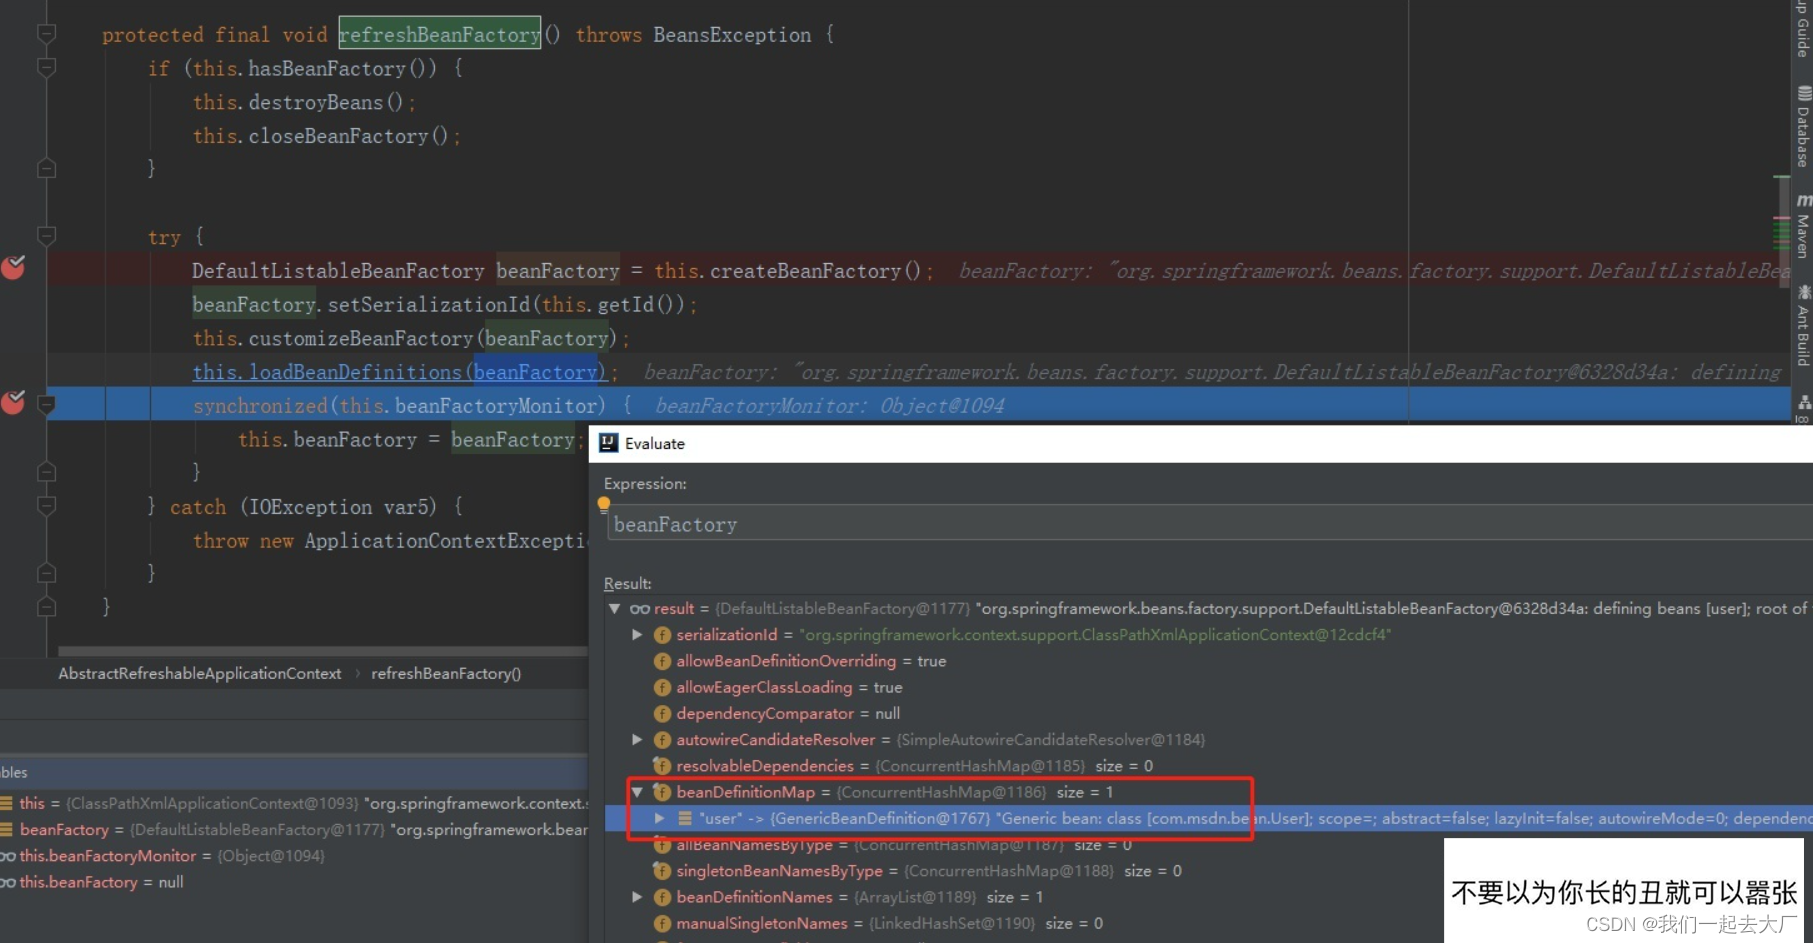Click the field icon beside singletonBeanNamesByType

(662, 871)
